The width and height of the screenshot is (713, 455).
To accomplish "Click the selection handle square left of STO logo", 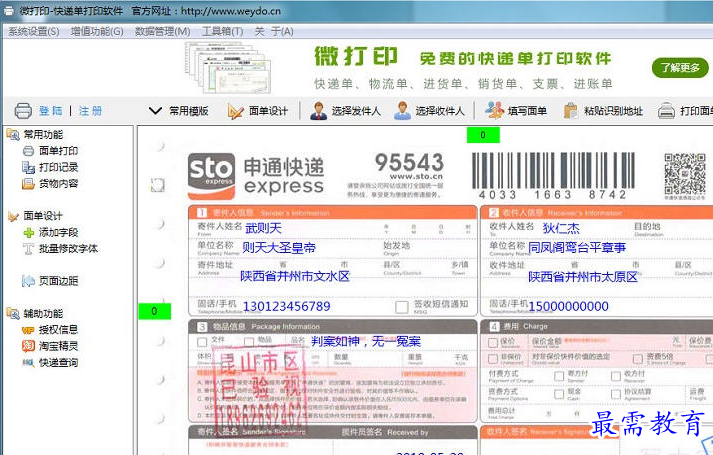I will pyautogui.click(x=157, y=185).
